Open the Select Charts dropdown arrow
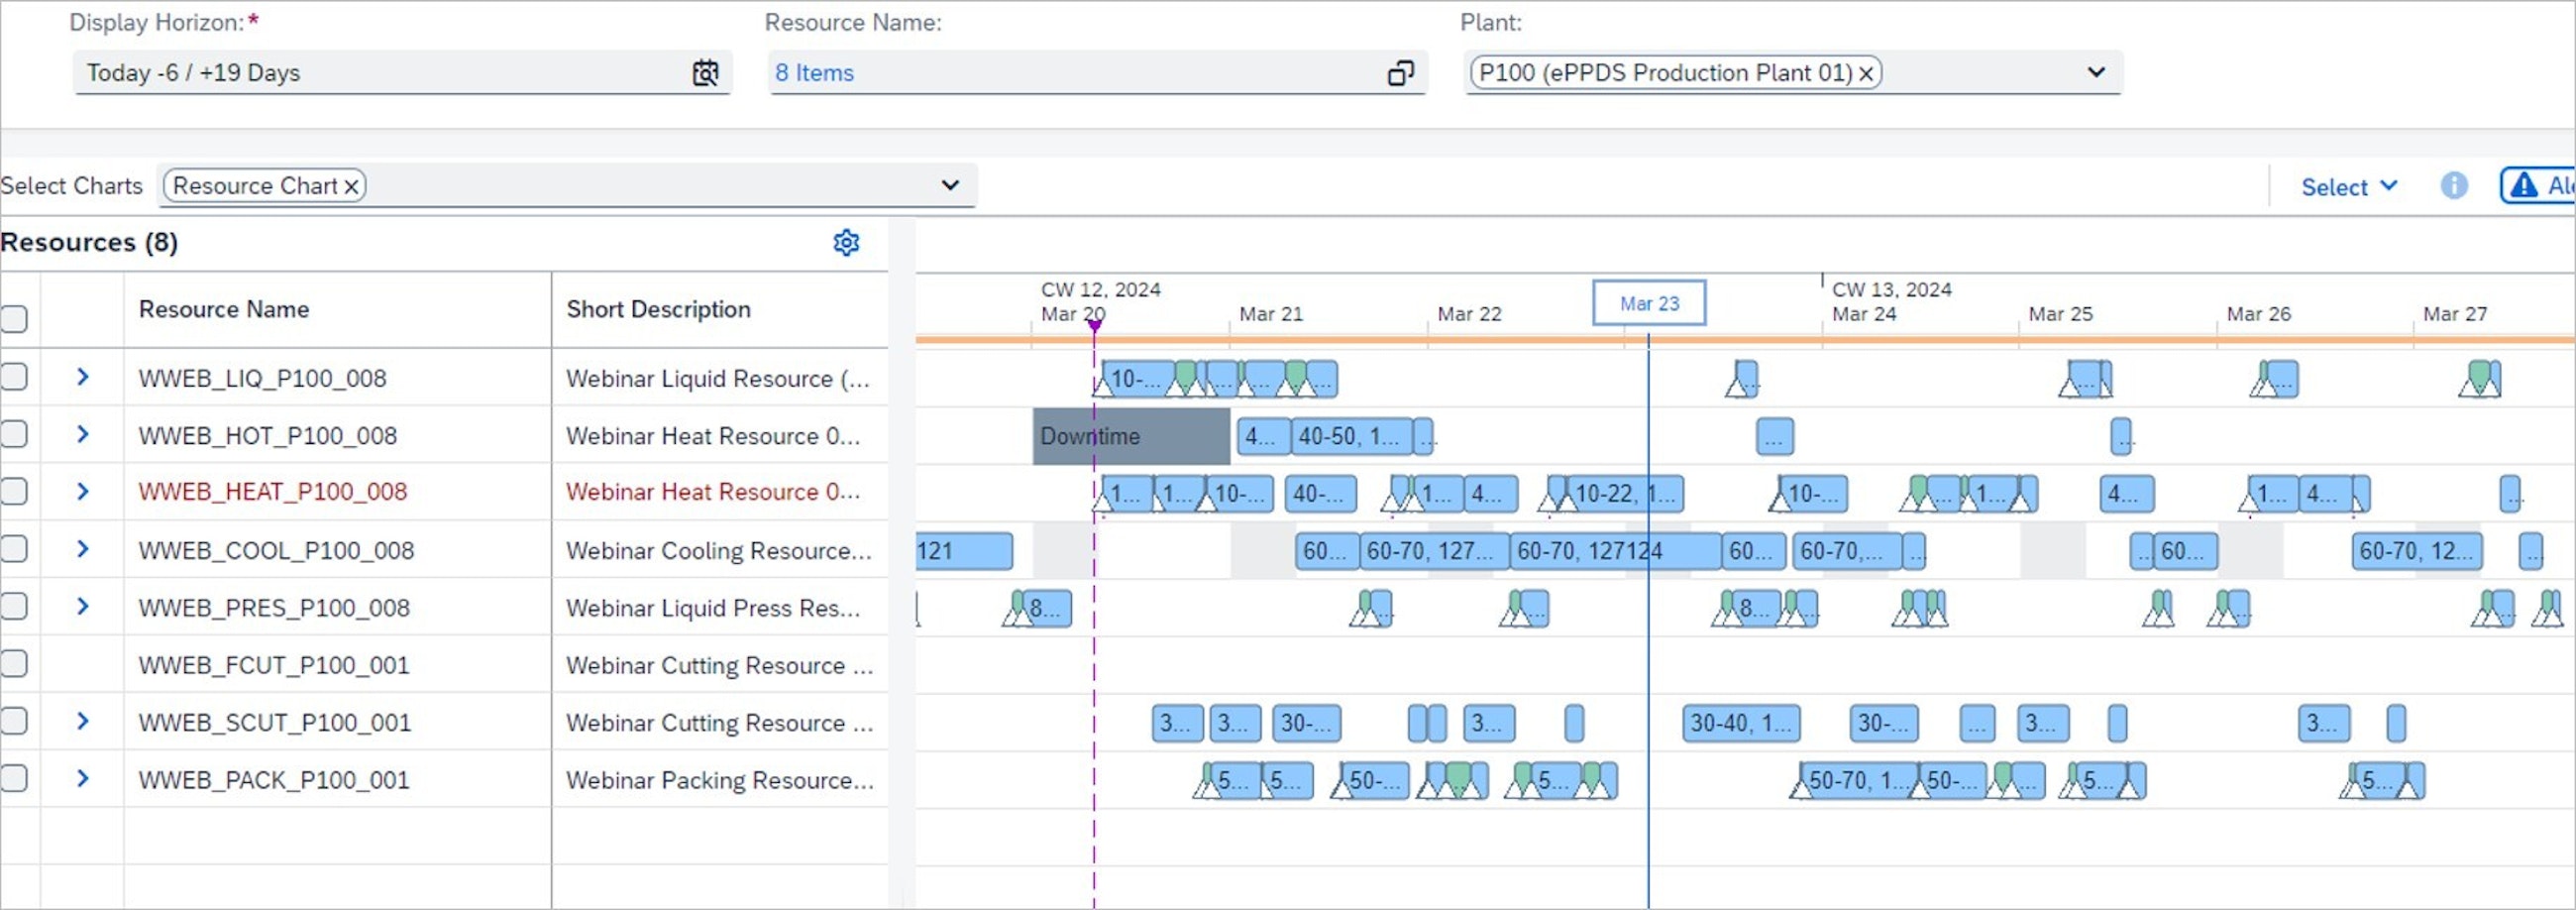The height and width of the screenshot is (910, 2576). (x=950, y=186)
